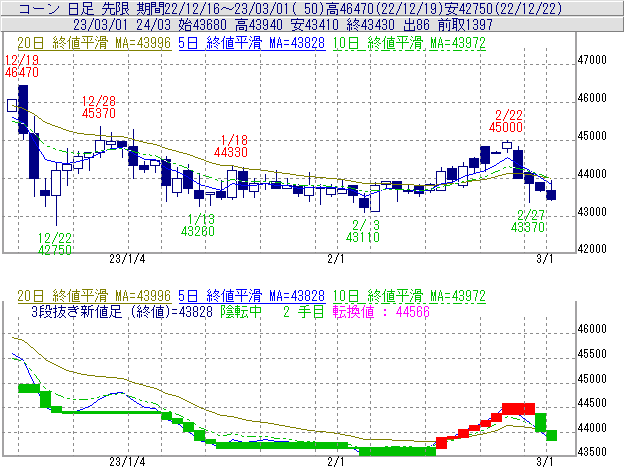Select upper chart 20日 終値平滑 MA=43996 legend

pos(94,43)
